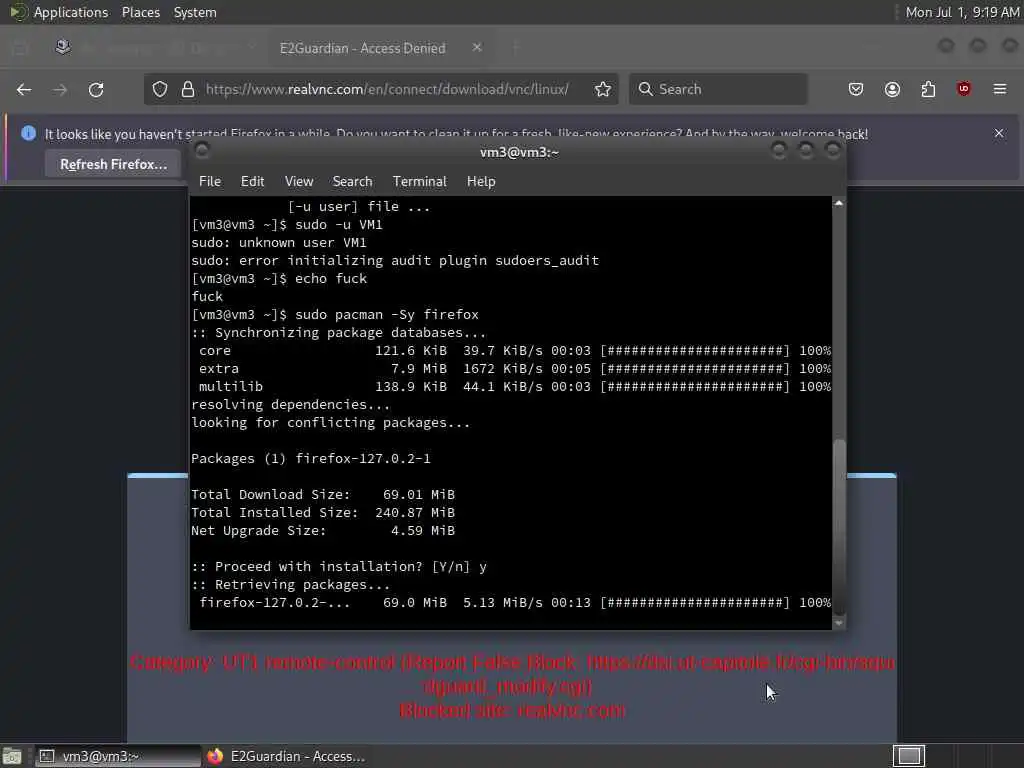Open uBlock Origin extension icon
The image size is (1024, 768).
tap(964, 89)
